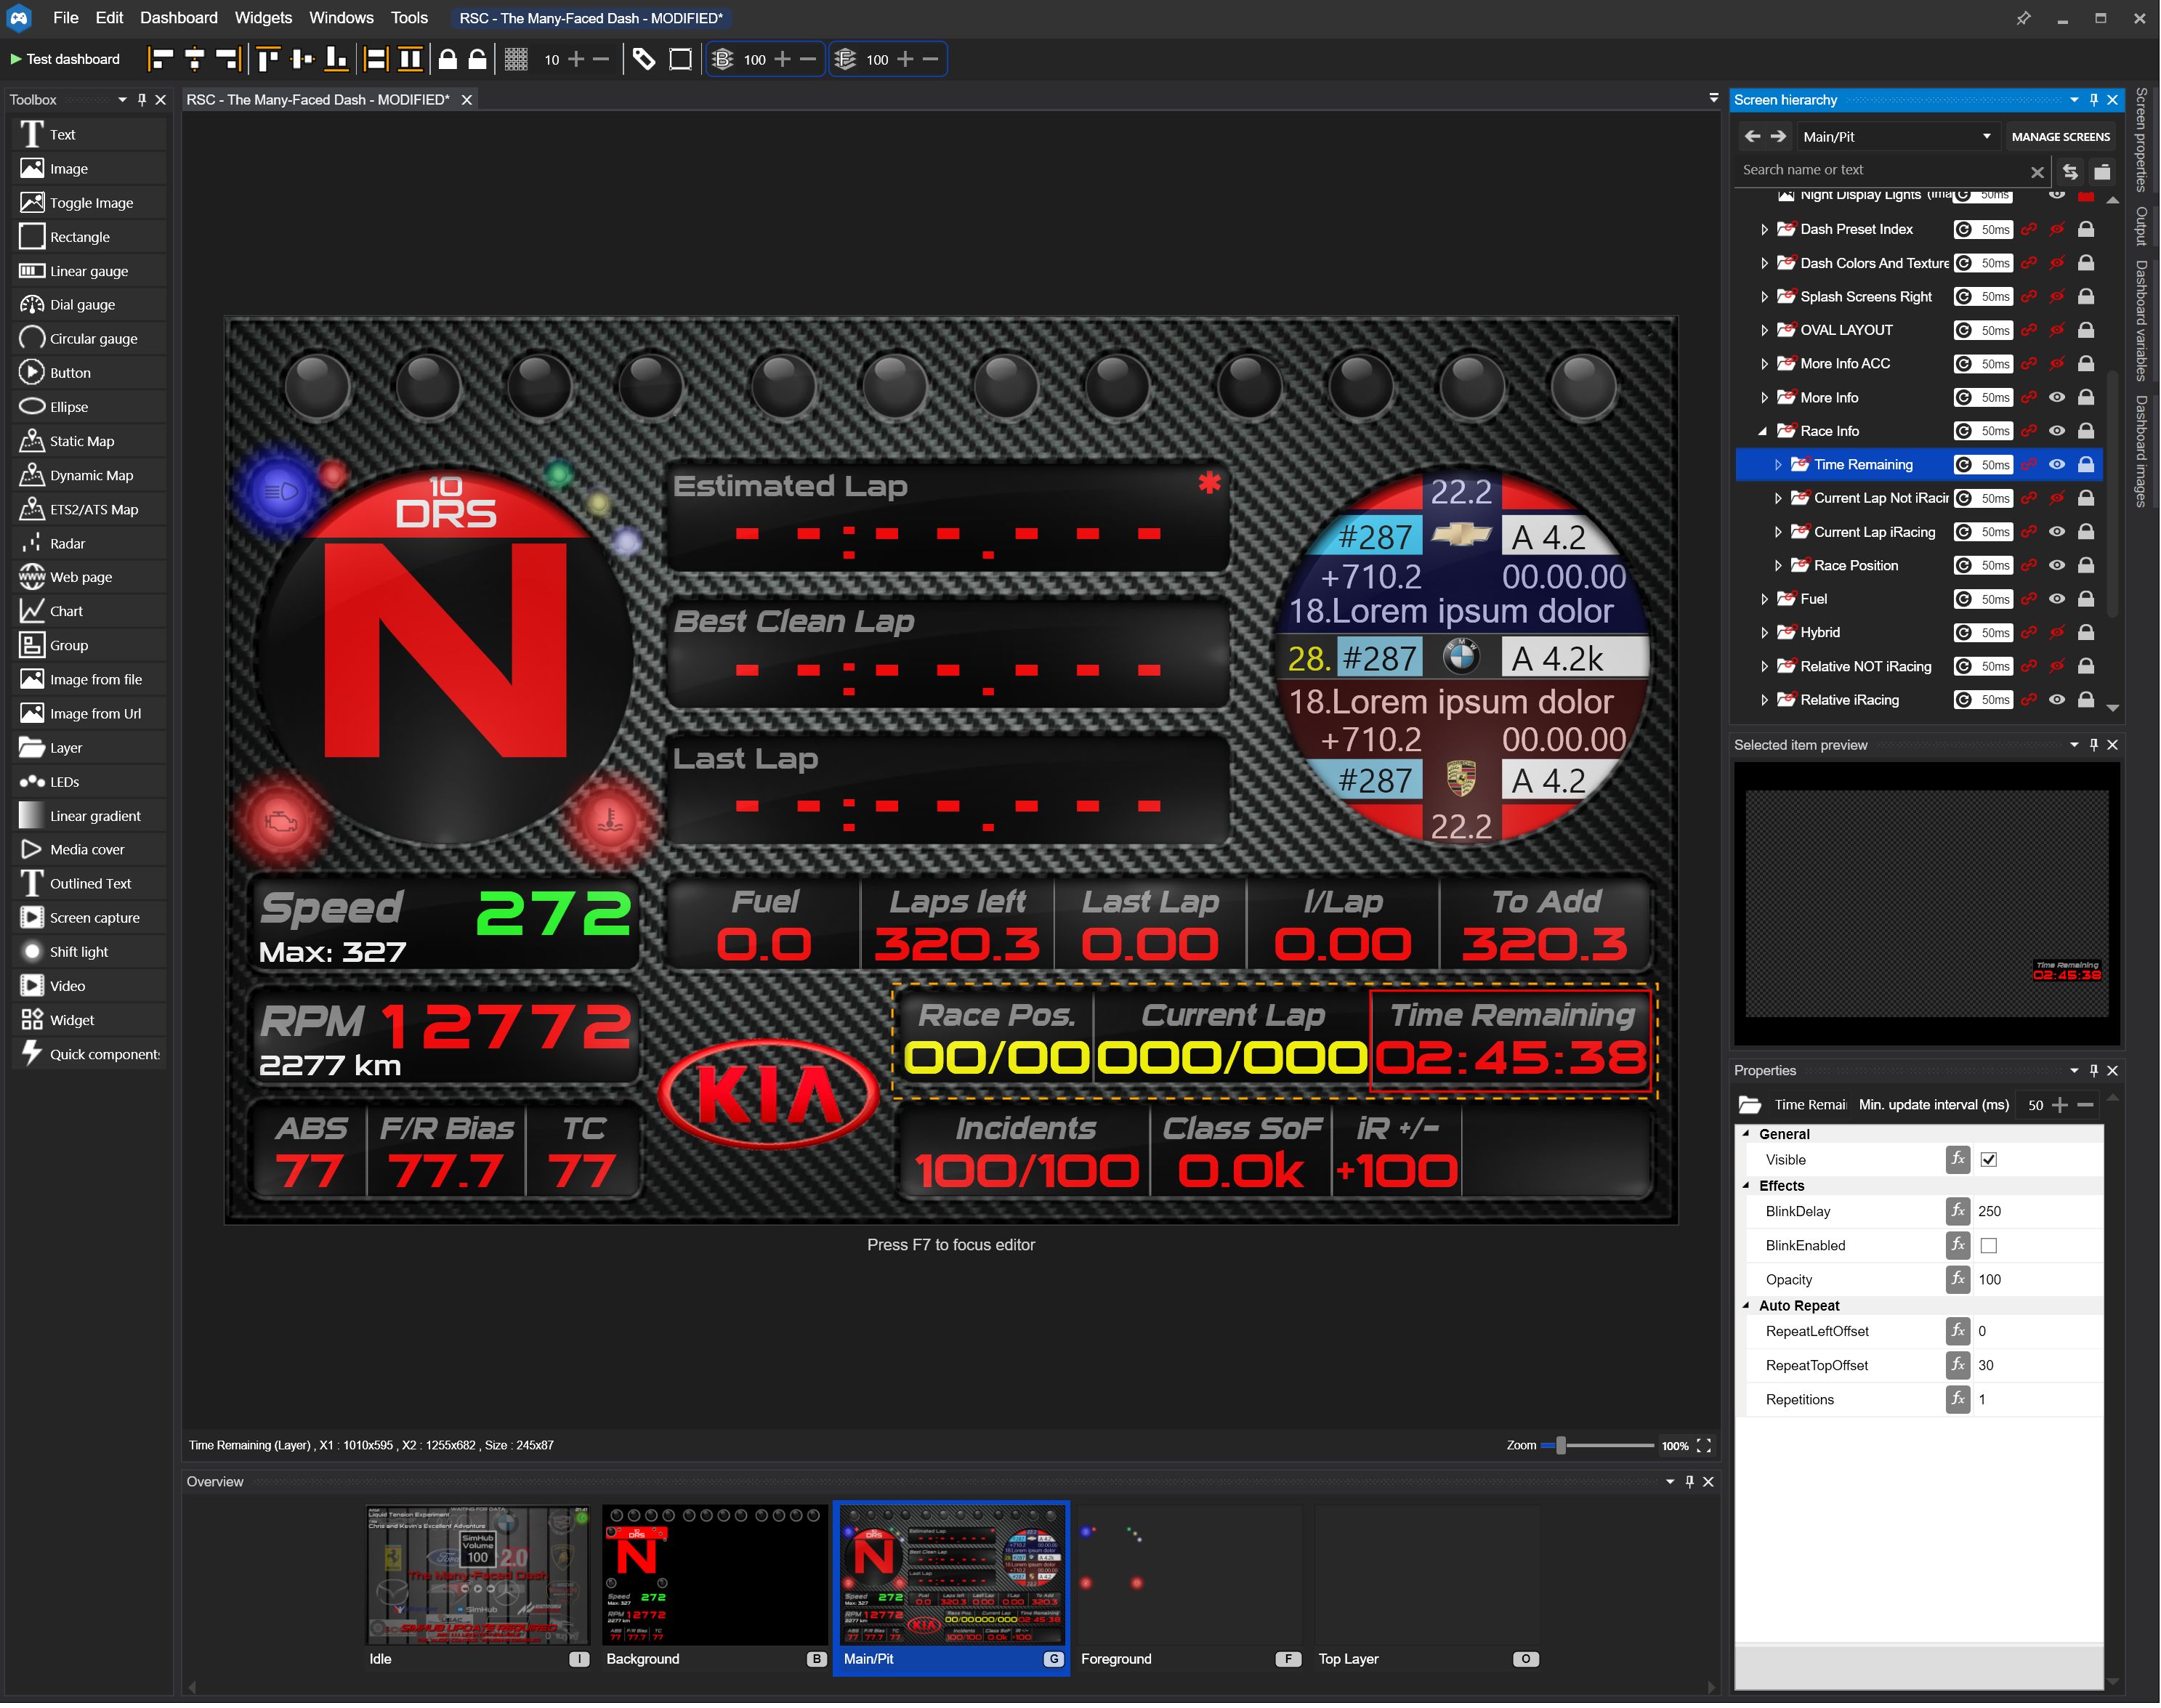Click the tag icon in toolbar
Image resolution: width=2161 pixels, height=1708 pixels.
click(644, 59)
